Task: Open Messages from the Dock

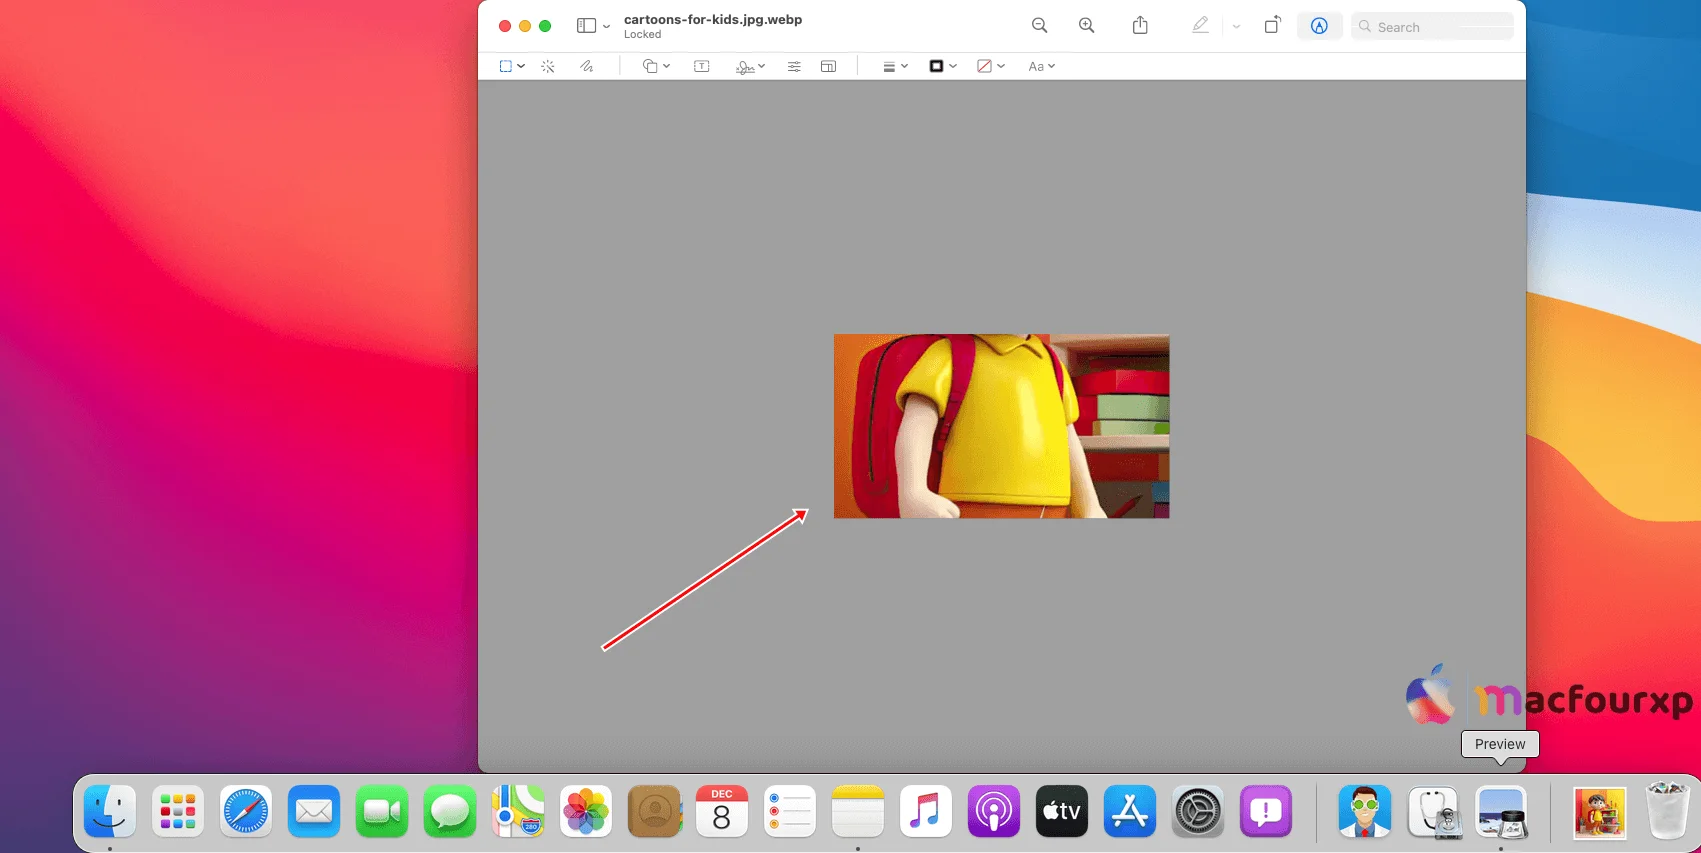Action: [x=450, y=811]
